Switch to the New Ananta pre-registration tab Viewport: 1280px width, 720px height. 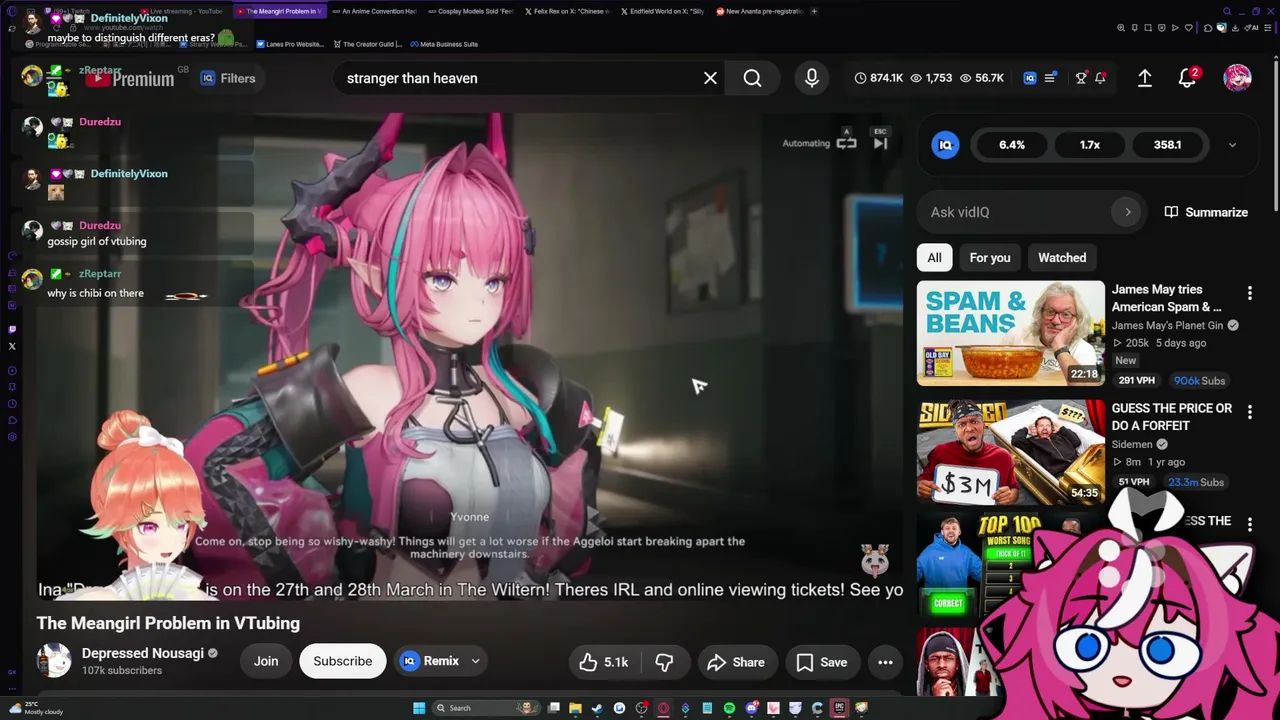[758, 11]
